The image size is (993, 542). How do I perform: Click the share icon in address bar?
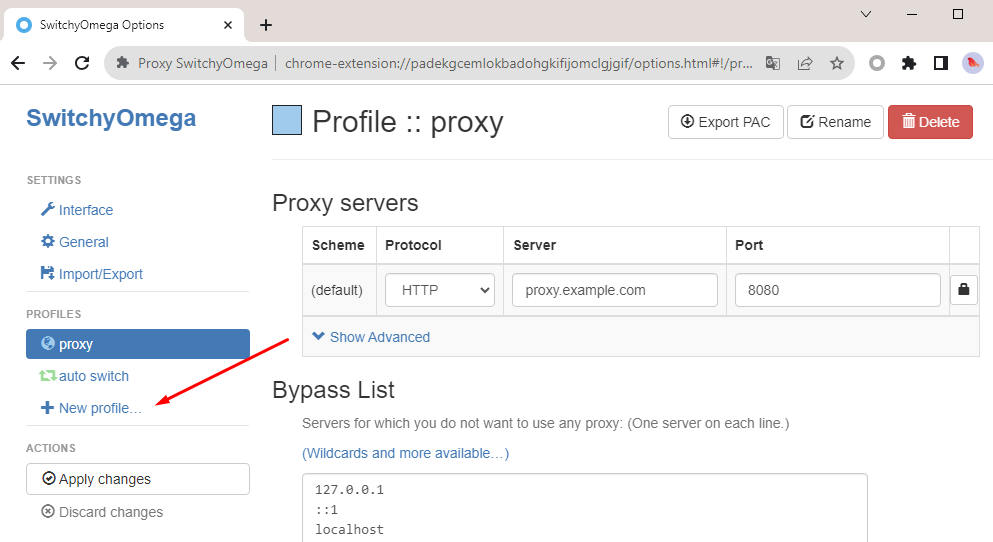pos(805,63)
